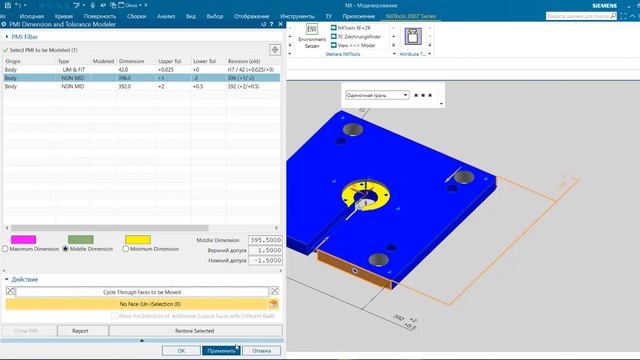
Task: Click View <=> Model tool
Action: (353, 45)
